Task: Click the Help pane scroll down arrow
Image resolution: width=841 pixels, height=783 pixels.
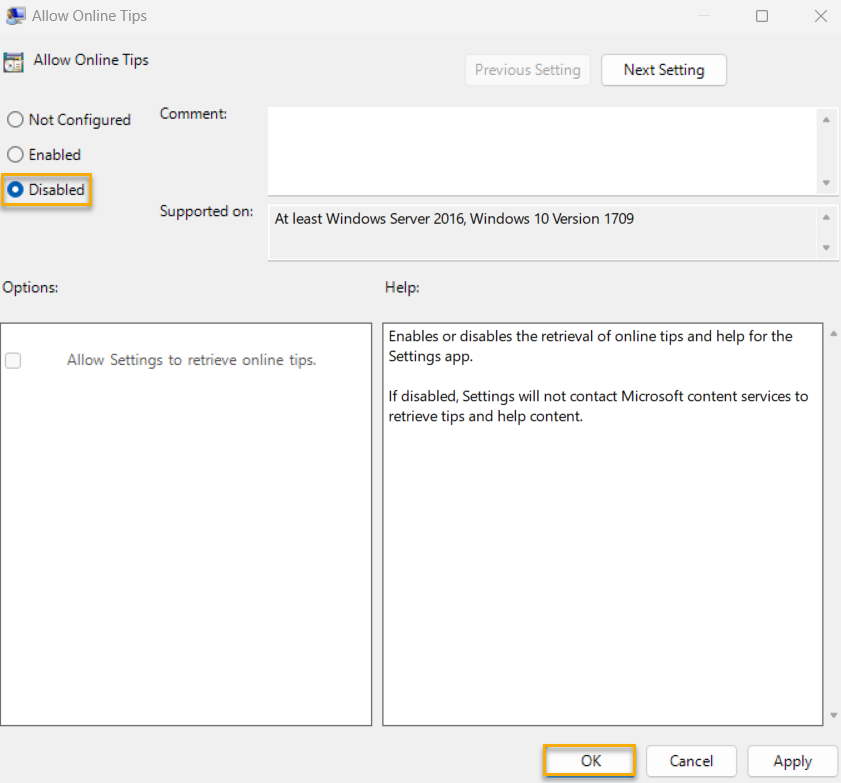Action: click(x=834, y=715)
